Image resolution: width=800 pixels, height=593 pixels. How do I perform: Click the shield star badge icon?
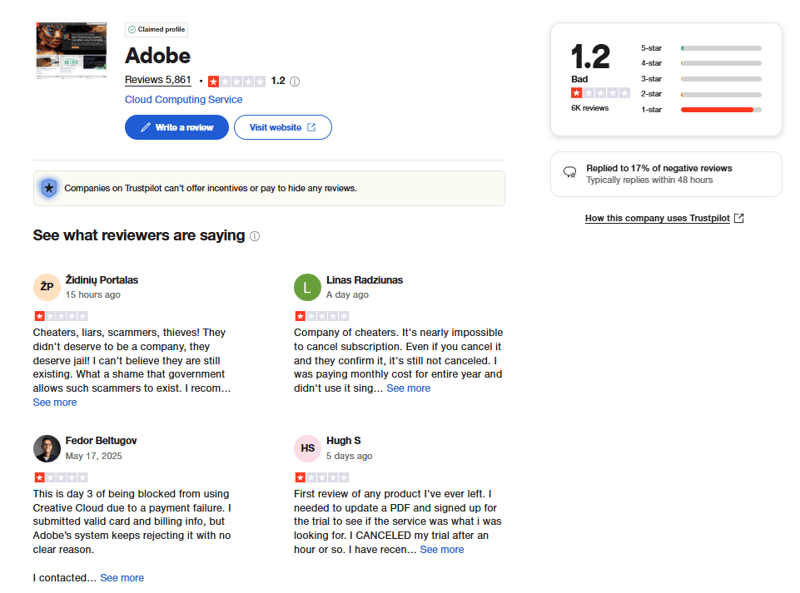pyautogui.click(x=48, y=188)
